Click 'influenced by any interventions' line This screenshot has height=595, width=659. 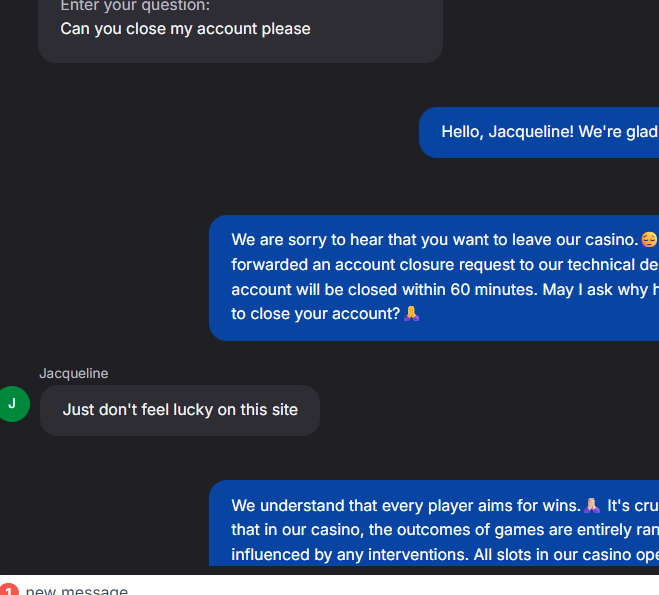[x=445, y=555]
